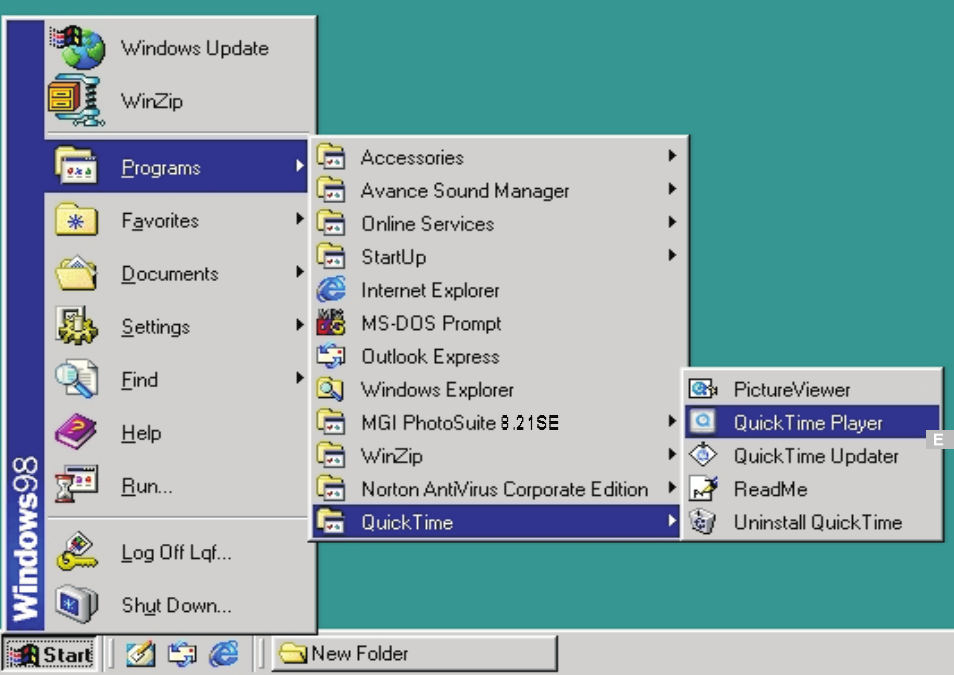
Task: Expand the StartUp submenu arrow
Action: tap(672, 255)
